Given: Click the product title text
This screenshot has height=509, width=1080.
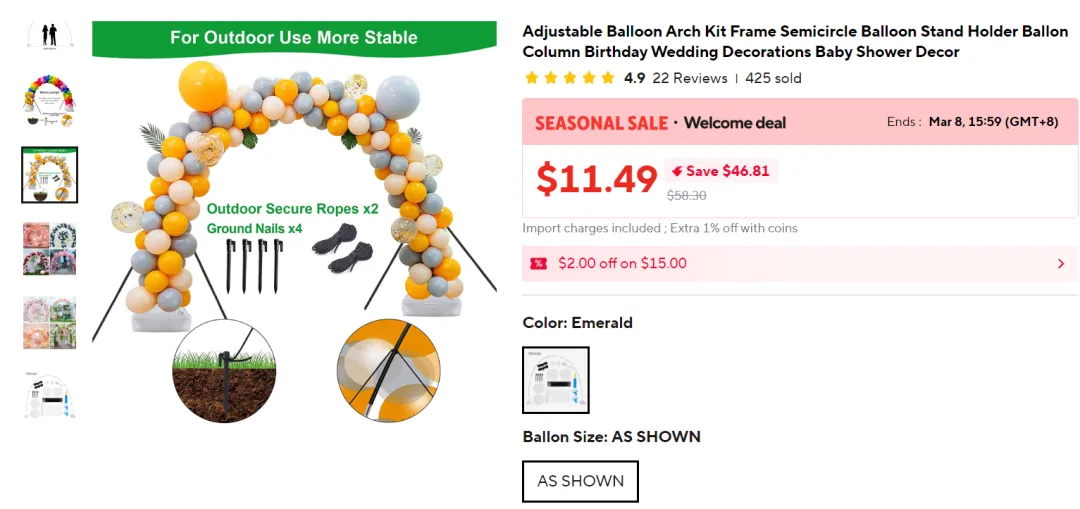Looking at the screenshot, I should coord(795,42).
